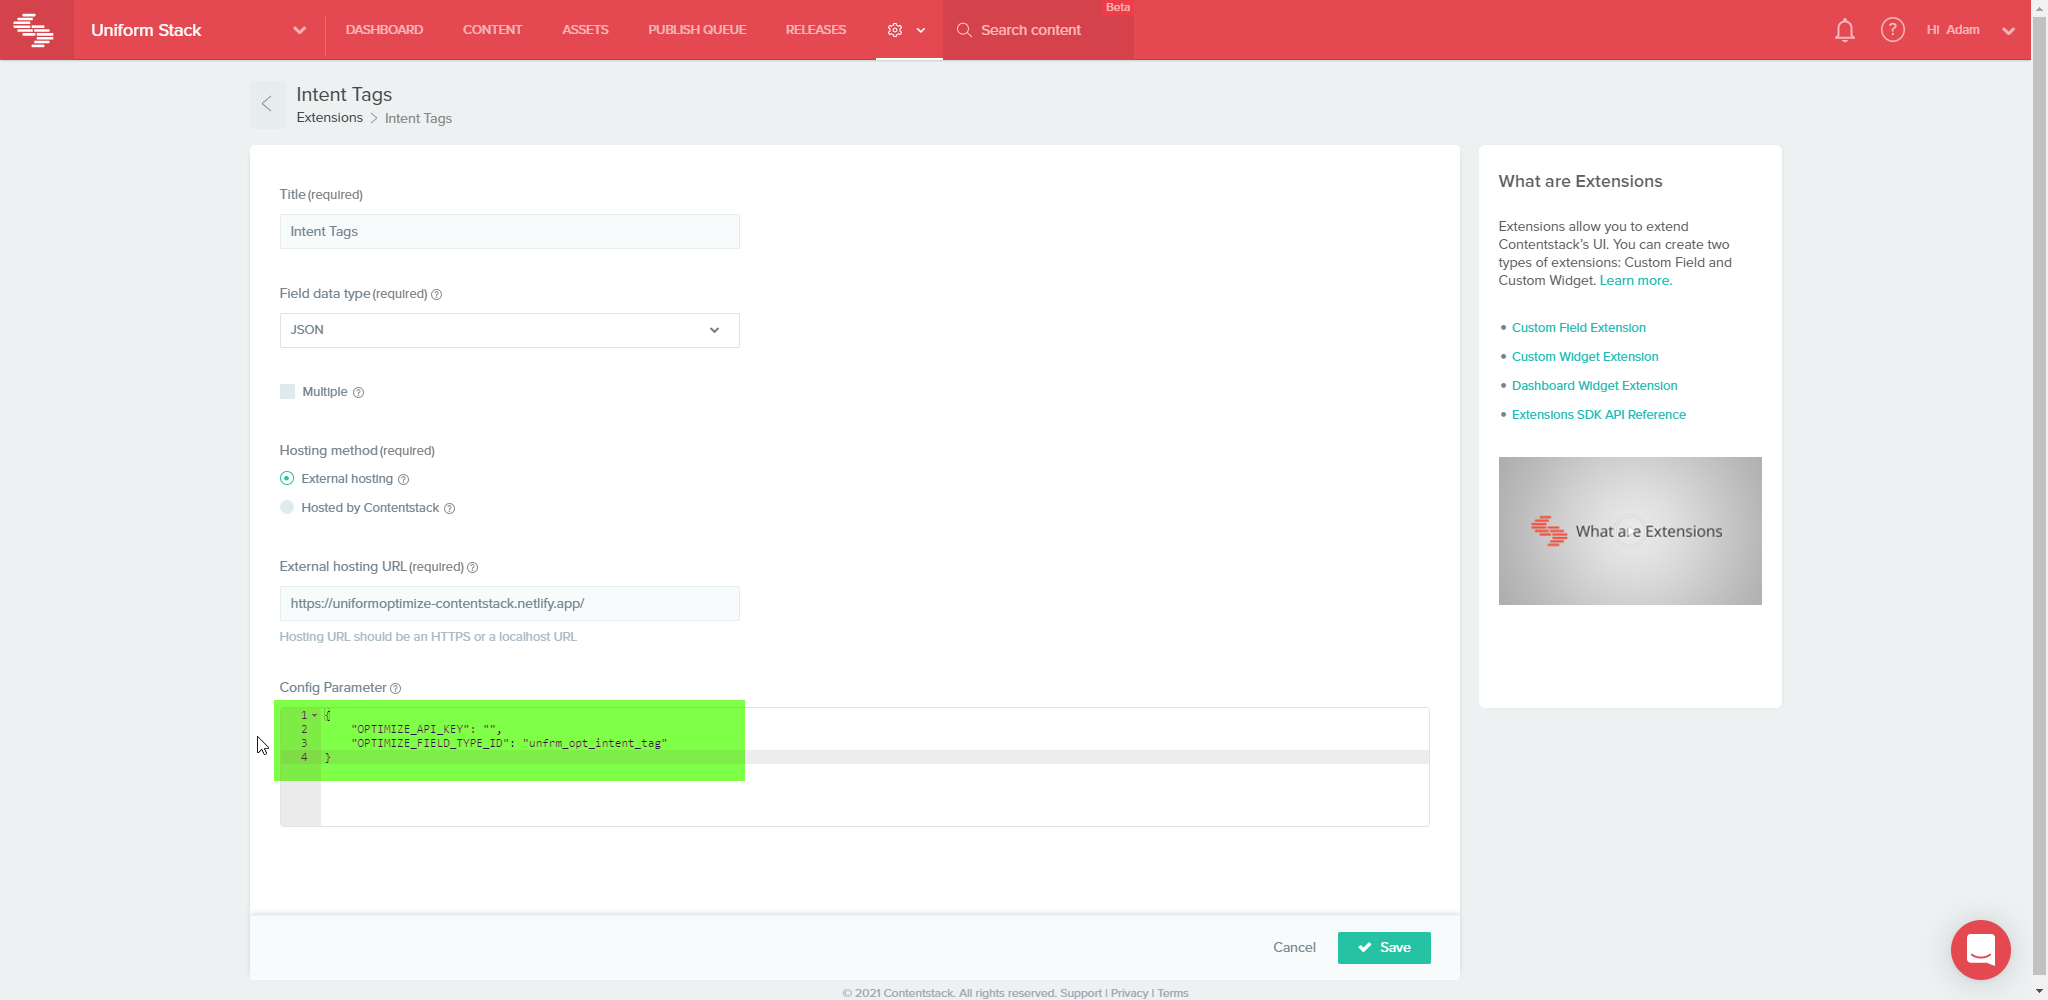
Task: Click the Privacy footer link
Action: click(1129, 993)
